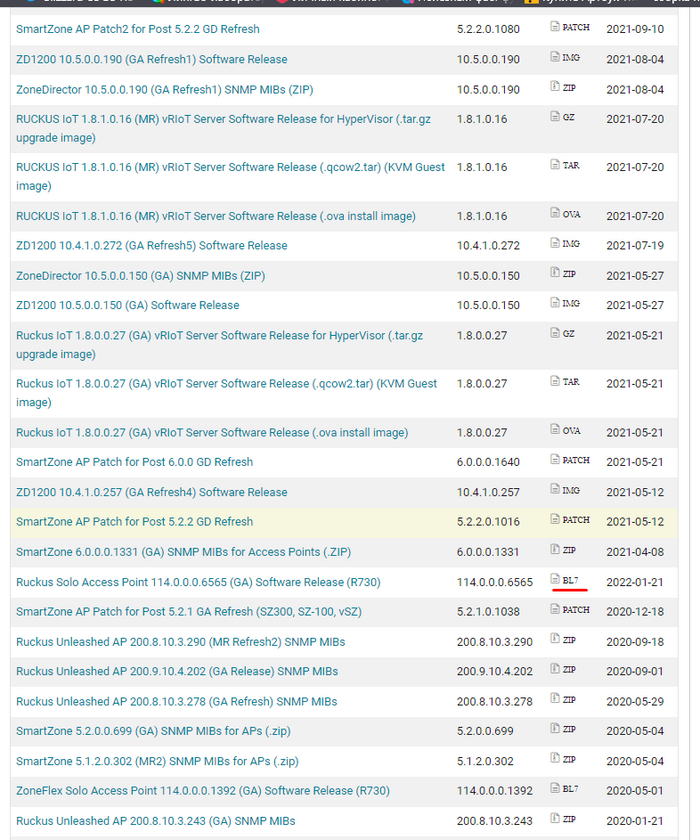
Task: Select version text 114.0.0.0.6565
Action: 495,582
